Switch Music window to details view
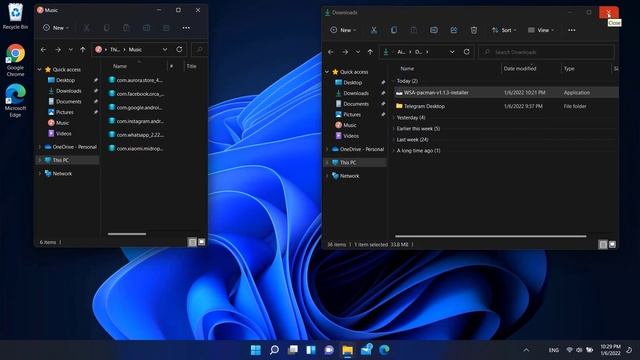The width and height of the screenshot is (640, 360). pos(192,242)
